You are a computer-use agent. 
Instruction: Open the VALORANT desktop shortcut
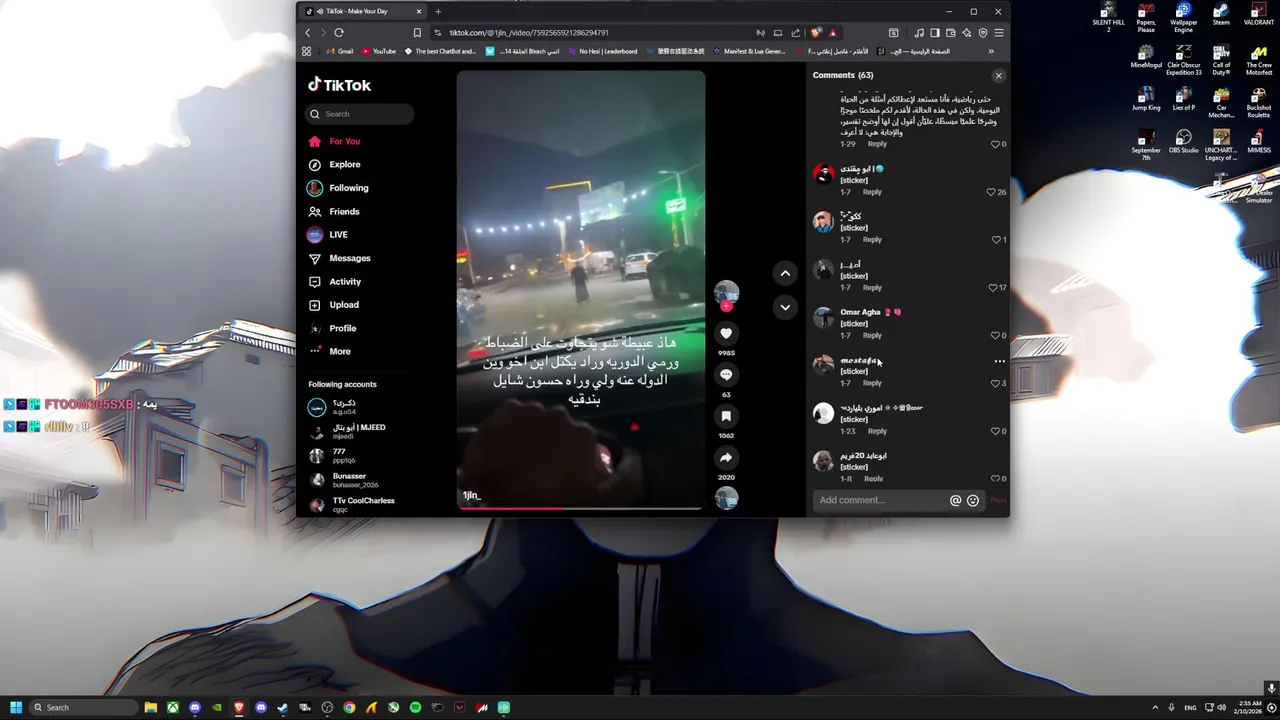1259,15
